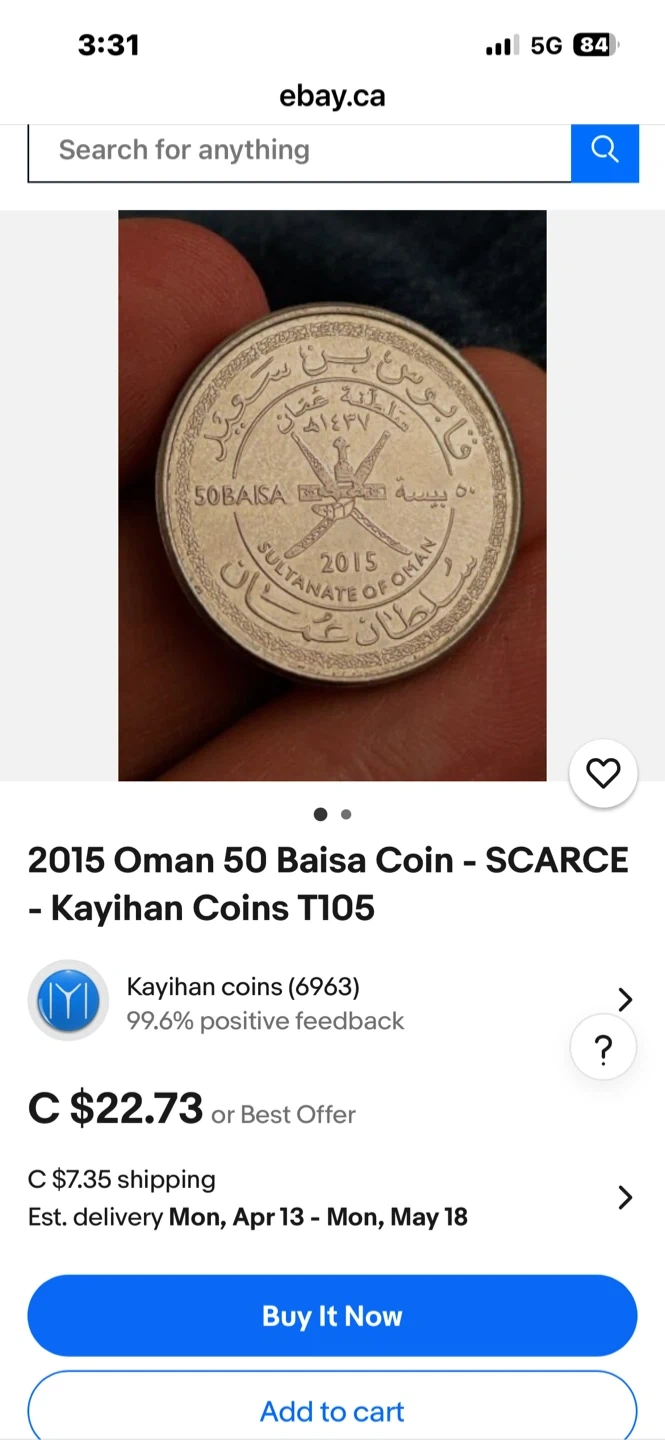Expand shipping details chevron
Image resolution: width=665 pixels, height=1440 pixels.
pos(625,1197)
